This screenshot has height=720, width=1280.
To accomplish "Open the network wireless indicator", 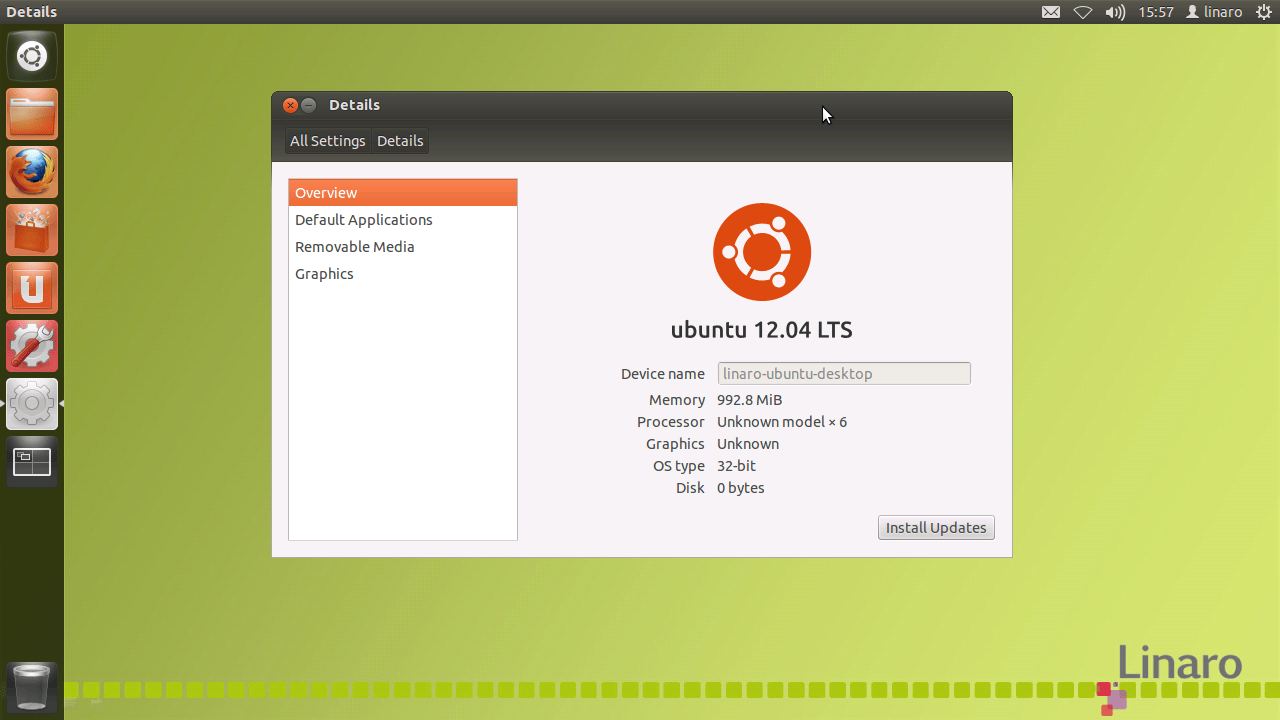I will [x=1083, y=12].
